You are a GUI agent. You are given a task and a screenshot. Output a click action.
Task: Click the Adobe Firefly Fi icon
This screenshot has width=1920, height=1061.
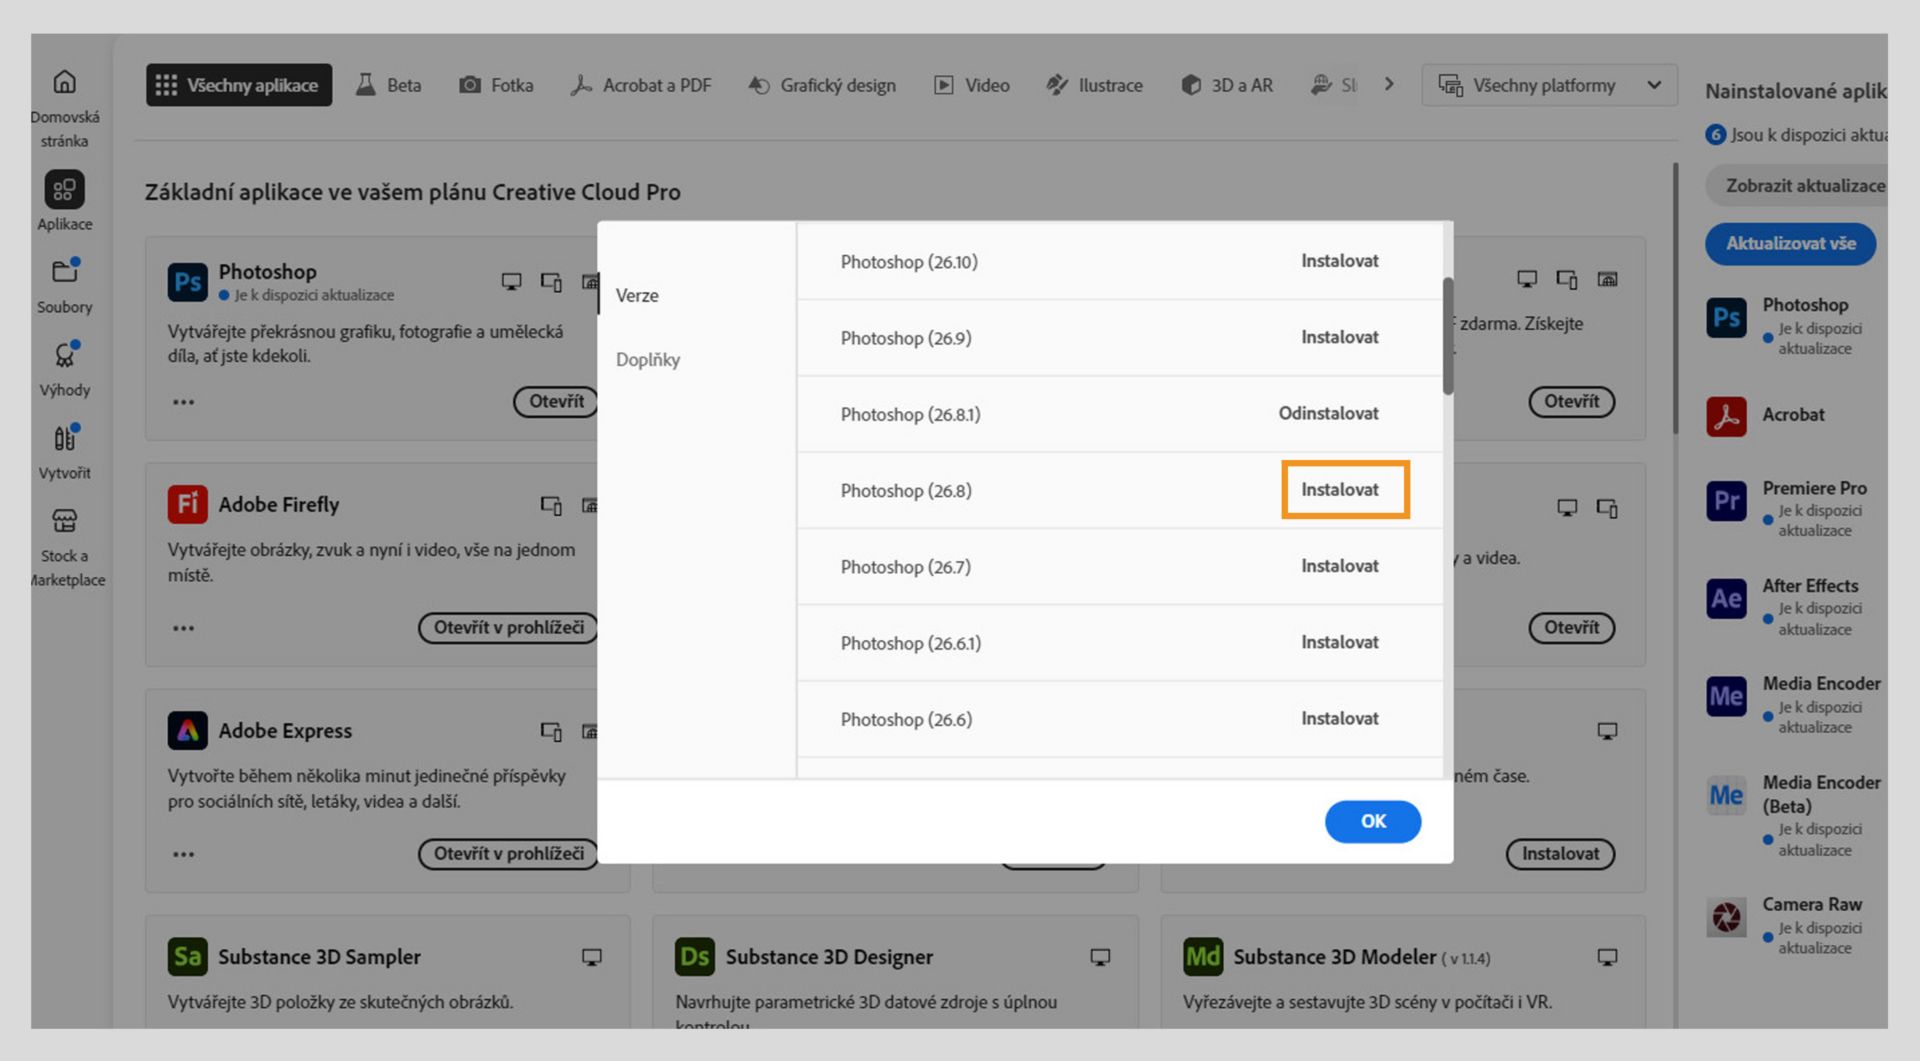click(188, 504)
